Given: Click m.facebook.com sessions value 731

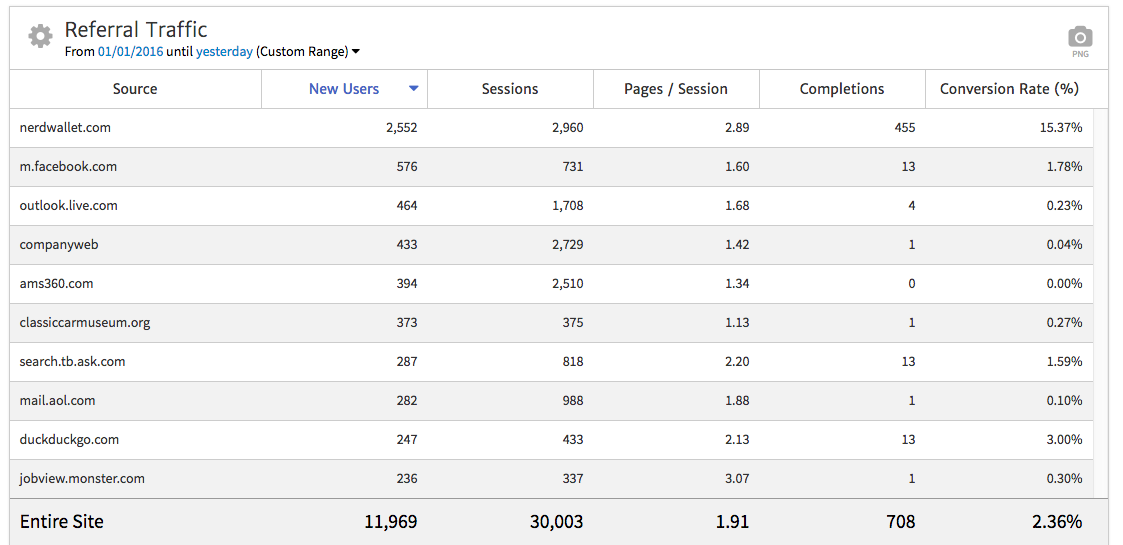Looking at the screenshot, I should [573, 166].
